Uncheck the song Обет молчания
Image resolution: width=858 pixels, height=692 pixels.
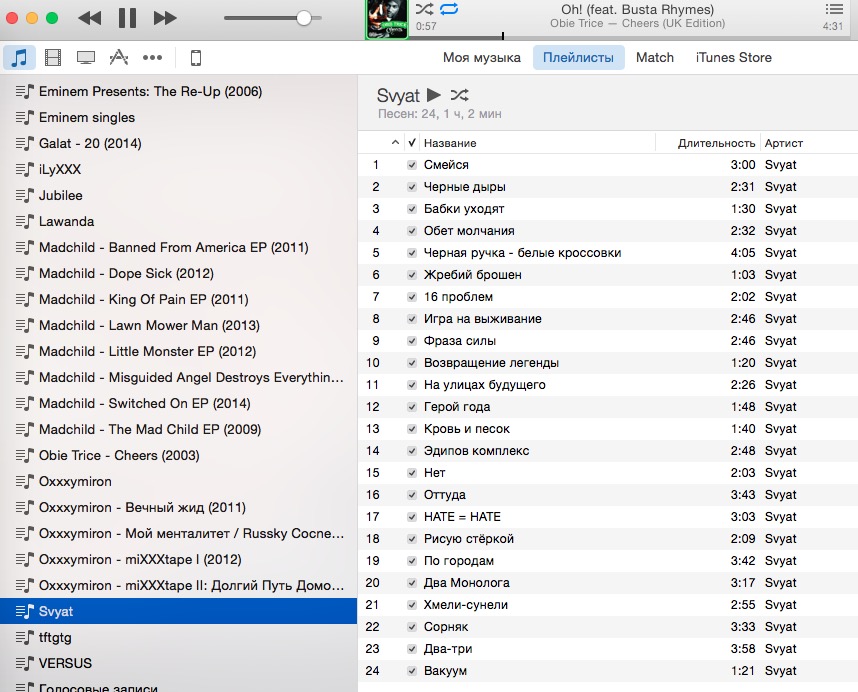click(x=412, y=231)
